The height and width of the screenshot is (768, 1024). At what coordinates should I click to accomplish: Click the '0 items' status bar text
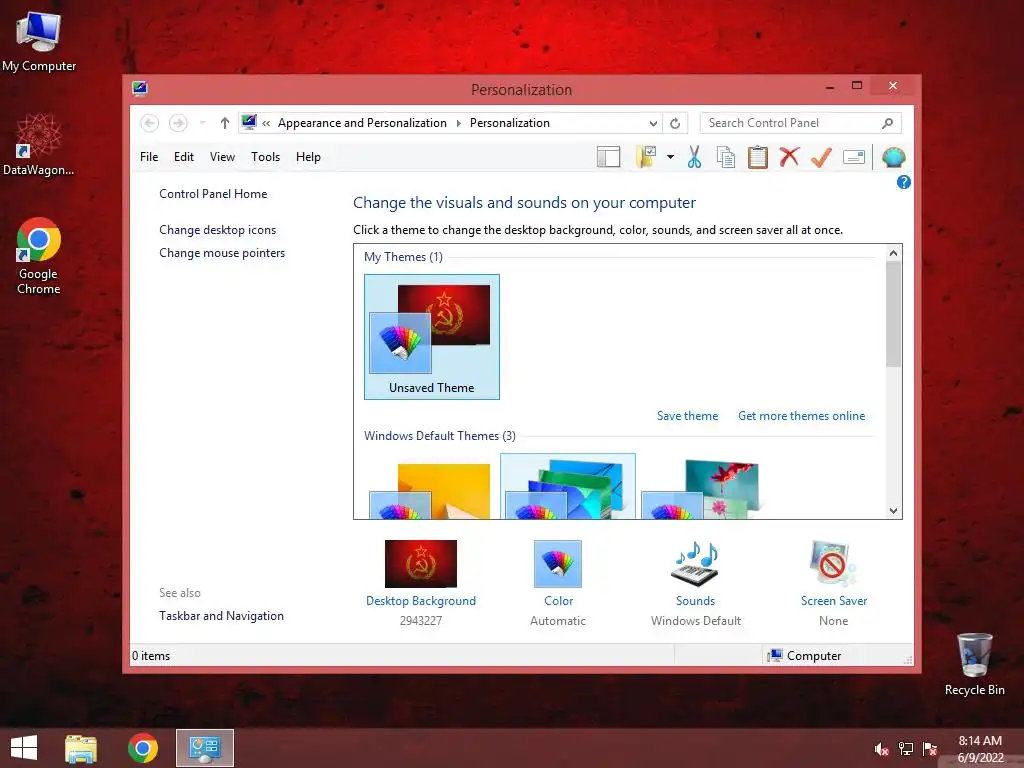(x=151, y=656)
